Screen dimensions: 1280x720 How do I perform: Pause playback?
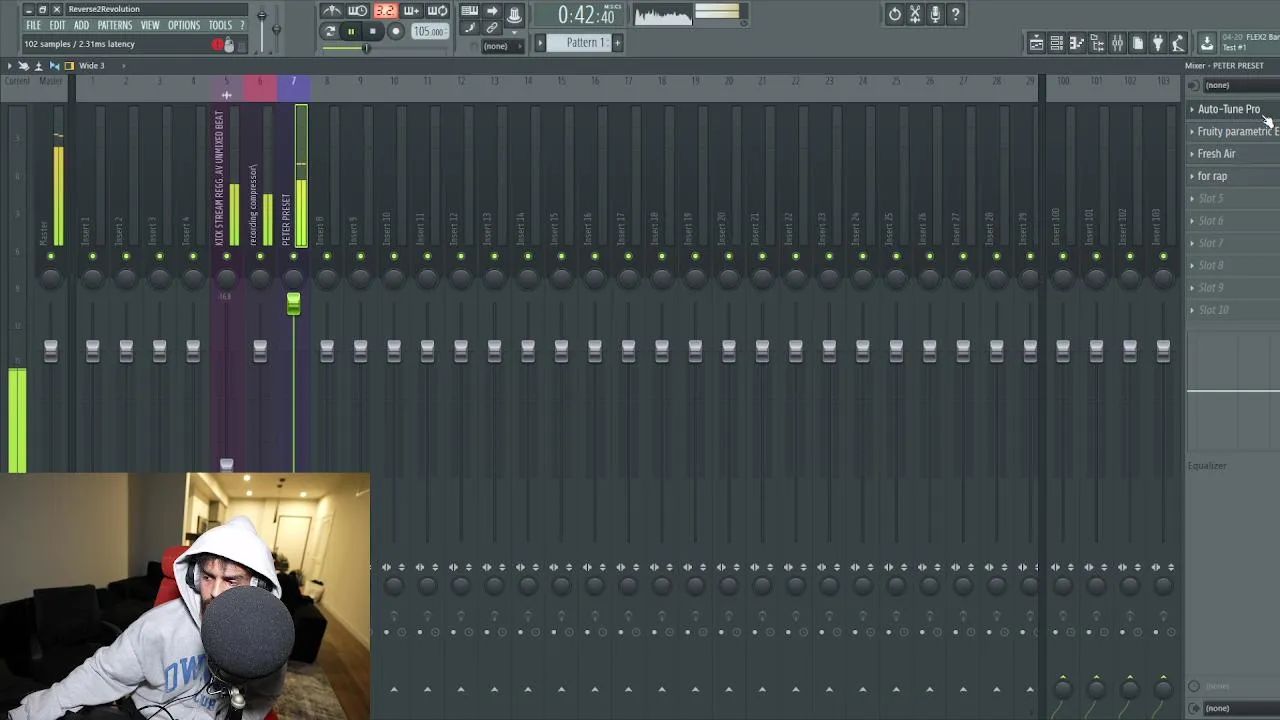point(351,31)
